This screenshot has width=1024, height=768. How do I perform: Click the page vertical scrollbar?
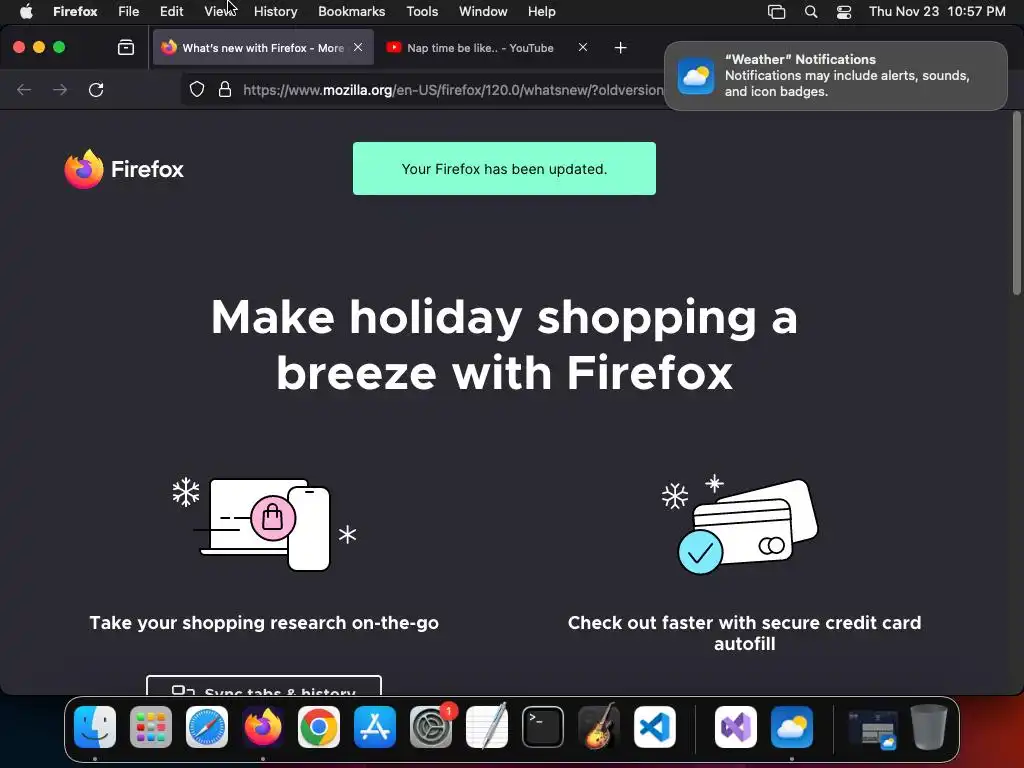click(1016, 204)
